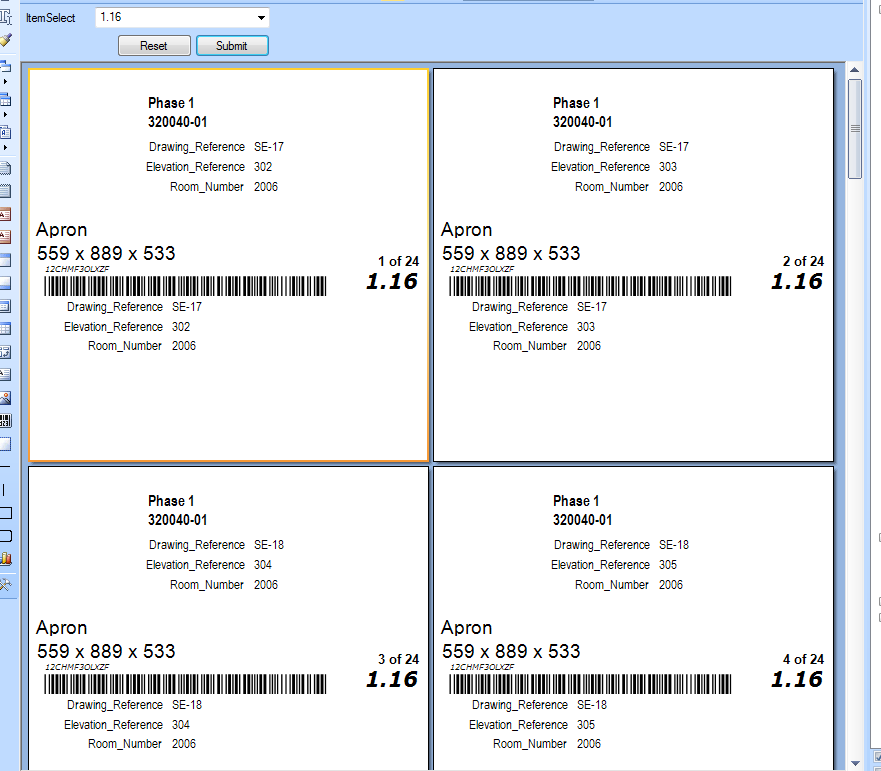Select the dotted-outline panel tool icon
The width and height of the screenshot is (881, 771).
[x=6, y=444]
